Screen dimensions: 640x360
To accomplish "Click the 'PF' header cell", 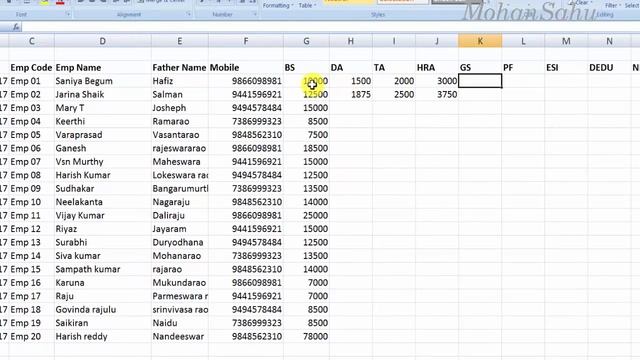I will 523,67.
